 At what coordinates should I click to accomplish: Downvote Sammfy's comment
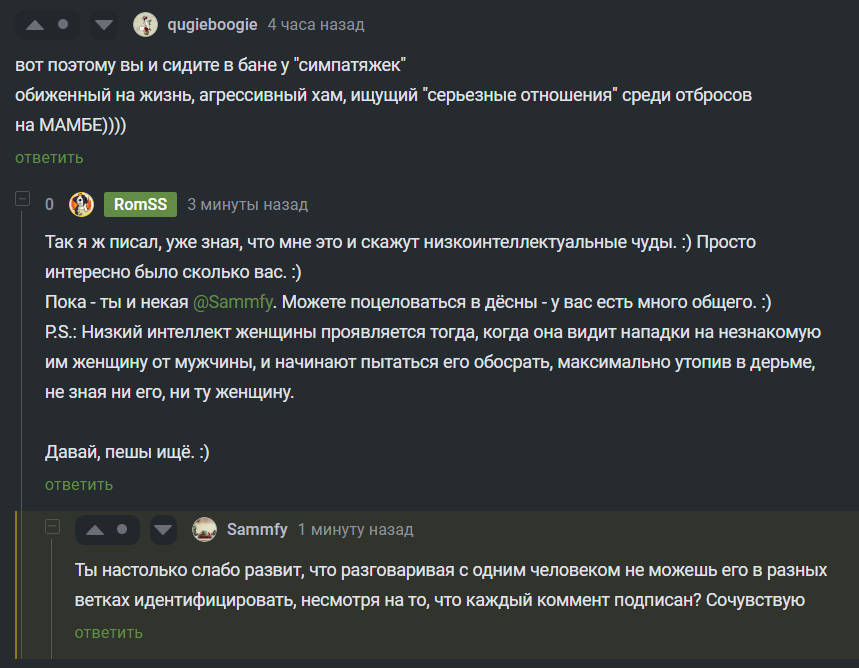pyautogui.click(x=163, y=530)
